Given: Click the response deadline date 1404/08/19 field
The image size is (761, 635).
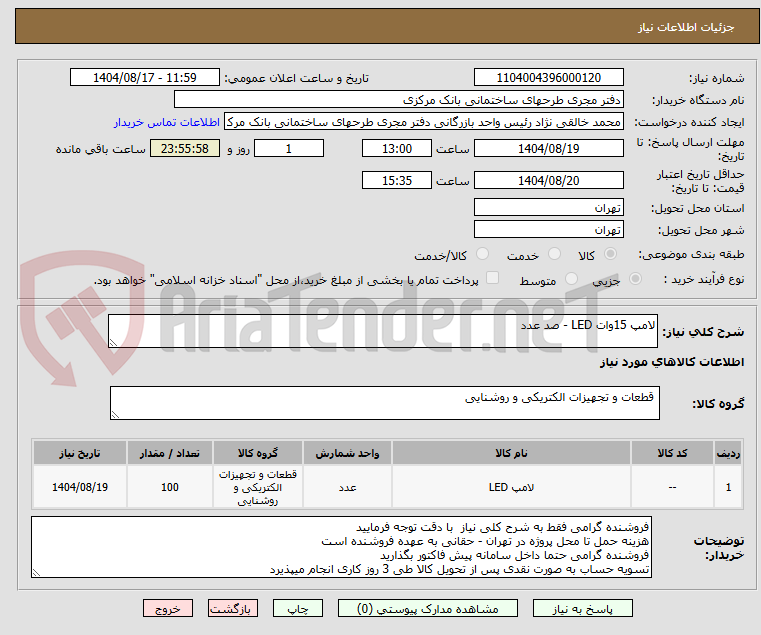Looking at the screenshot, I should [x=548, y=149].
